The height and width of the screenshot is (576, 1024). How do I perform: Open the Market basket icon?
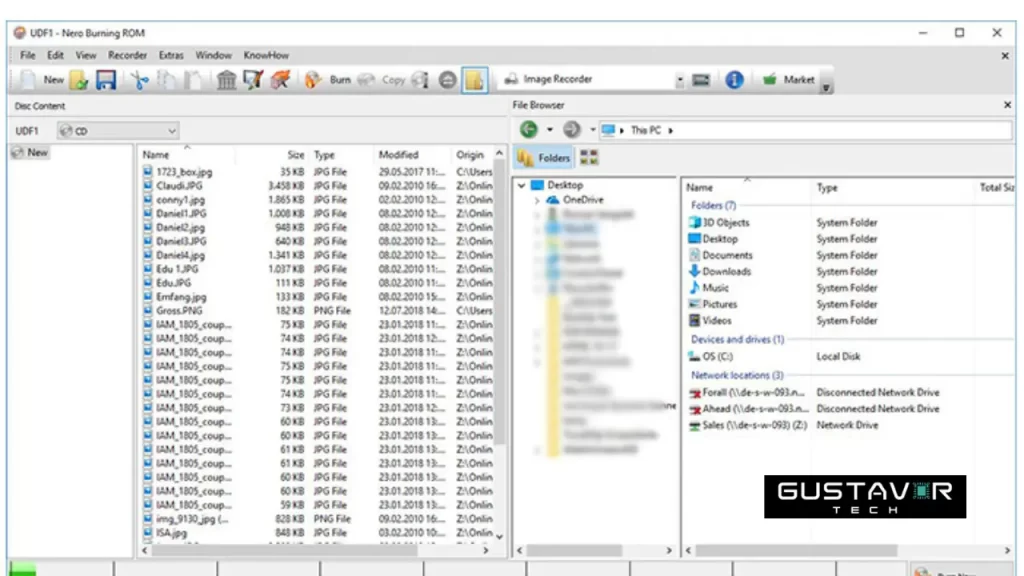point(770,80)
